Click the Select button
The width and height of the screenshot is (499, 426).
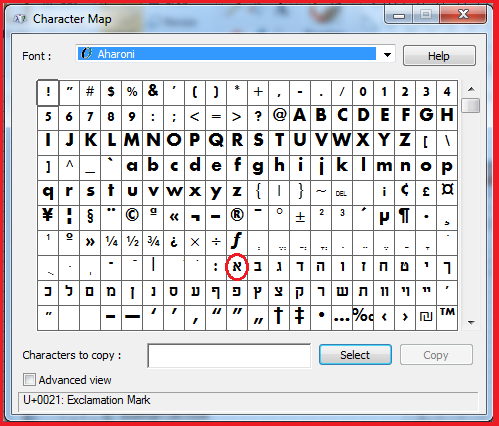click(355, 355)
